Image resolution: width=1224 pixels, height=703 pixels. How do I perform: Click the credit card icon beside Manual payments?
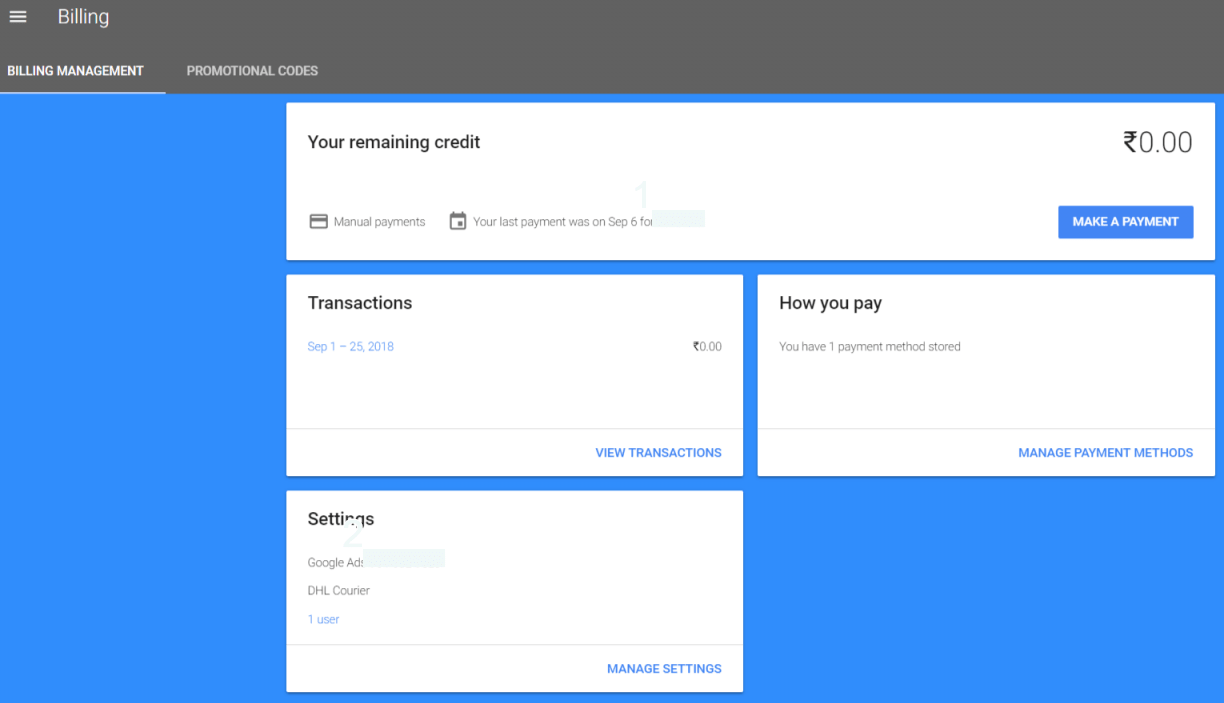click(318, 221)
